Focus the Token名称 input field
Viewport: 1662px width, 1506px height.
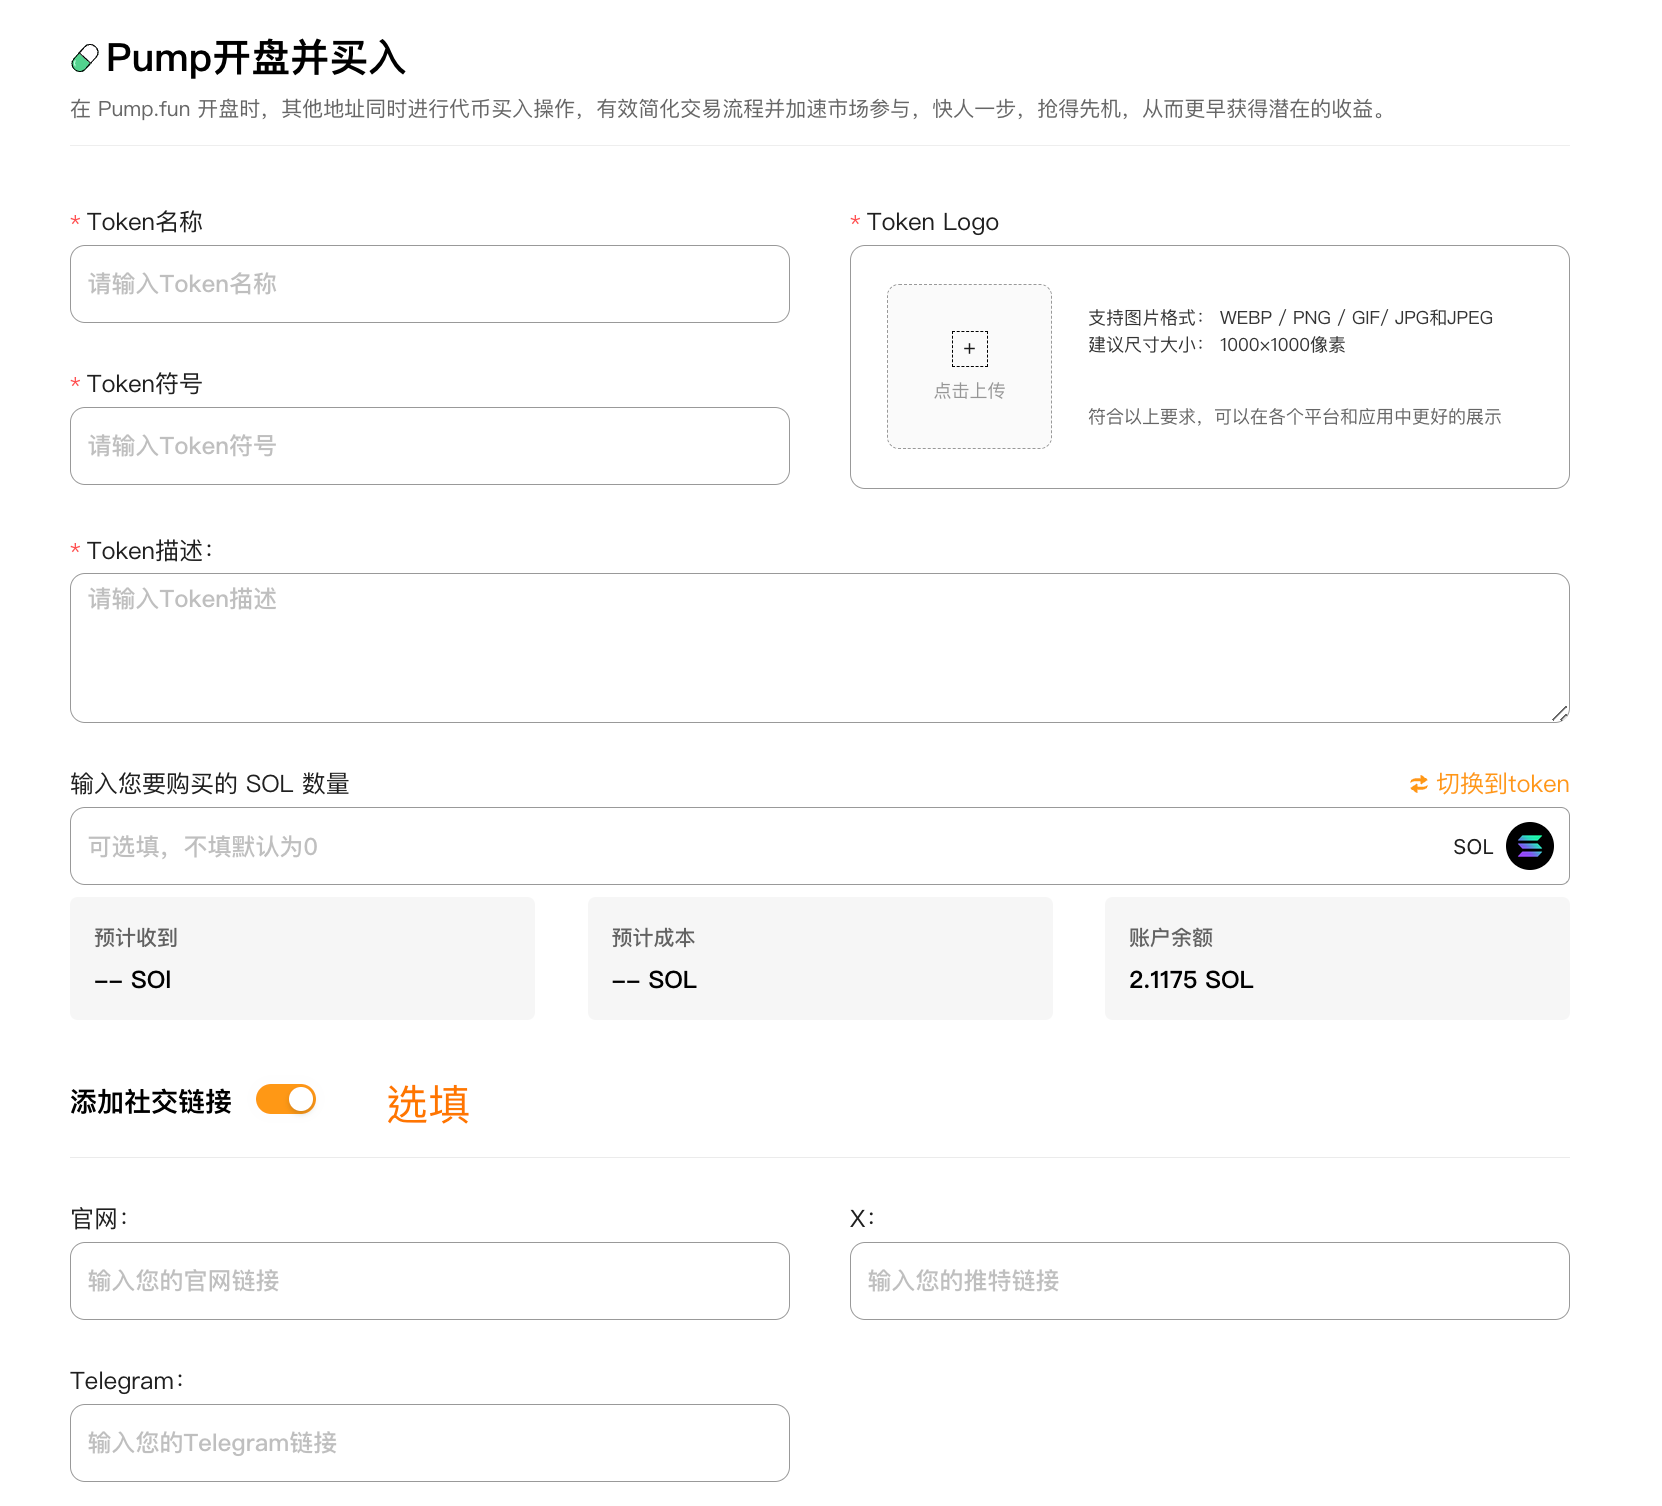430,284
